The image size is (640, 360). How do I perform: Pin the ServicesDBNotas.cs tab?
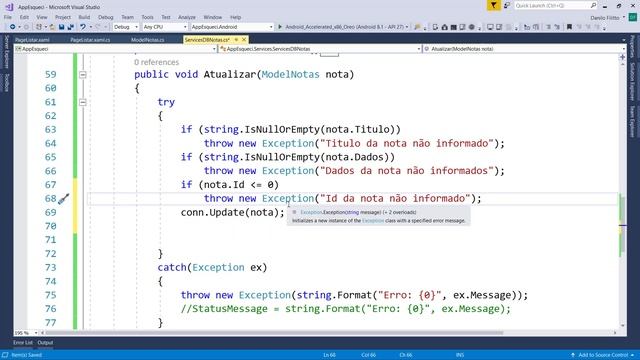tap(236, 40)
